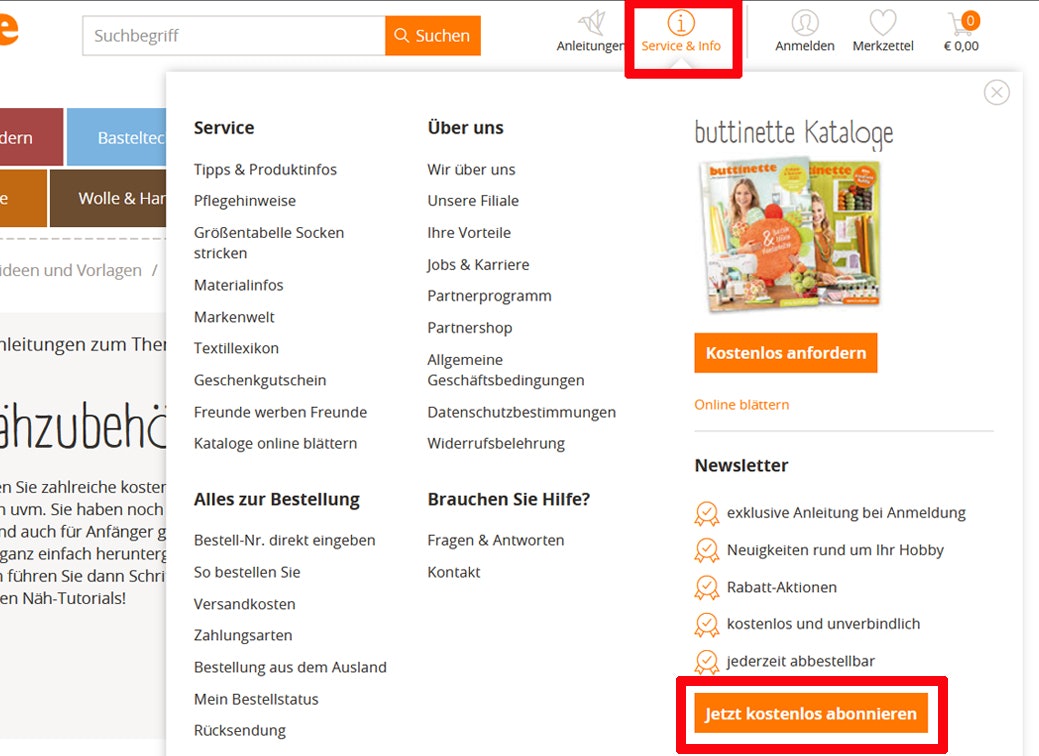Open Größentabelle Socken stricken
The height and width of the screenshot is (756, 1039).
coord(269,242)
